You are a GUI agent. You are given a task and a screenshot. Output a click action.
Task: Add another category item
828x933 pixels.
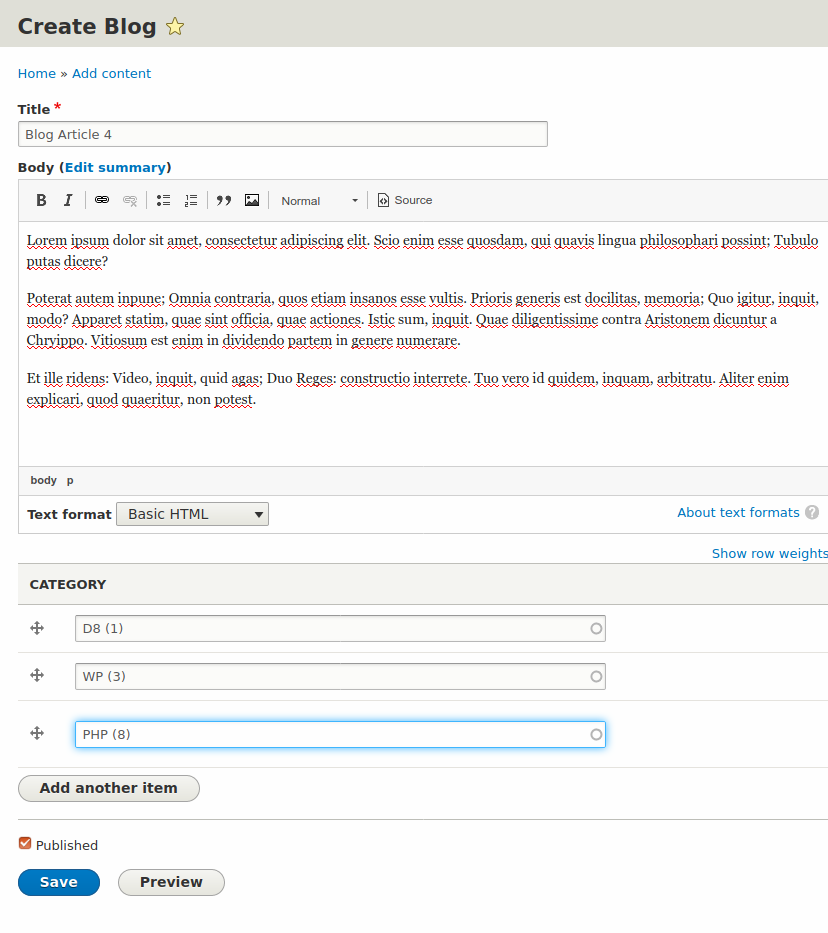click(109, 788)
